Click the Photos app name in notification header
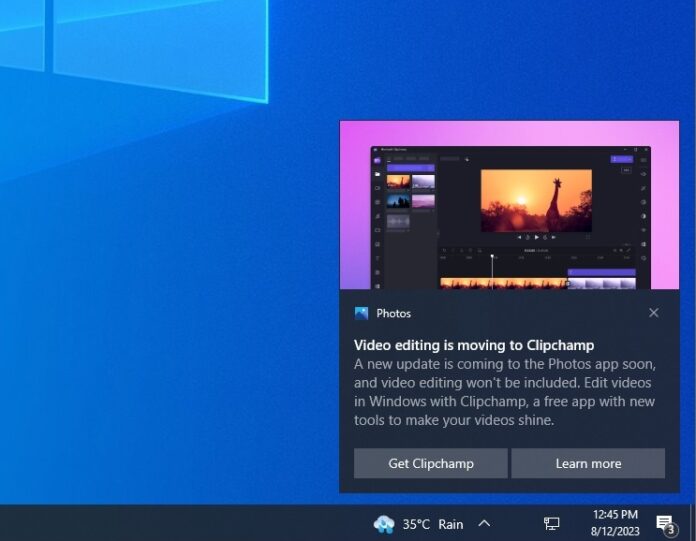 point(394,313)
